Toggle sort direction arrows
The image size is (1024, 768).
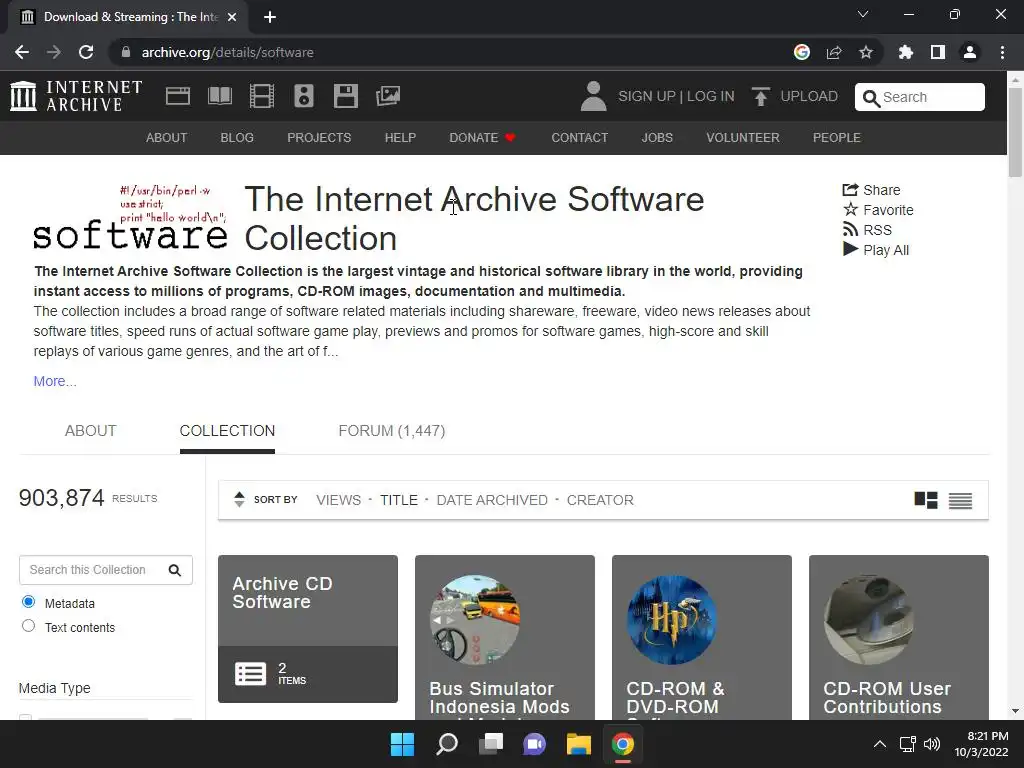click(239, 500)
